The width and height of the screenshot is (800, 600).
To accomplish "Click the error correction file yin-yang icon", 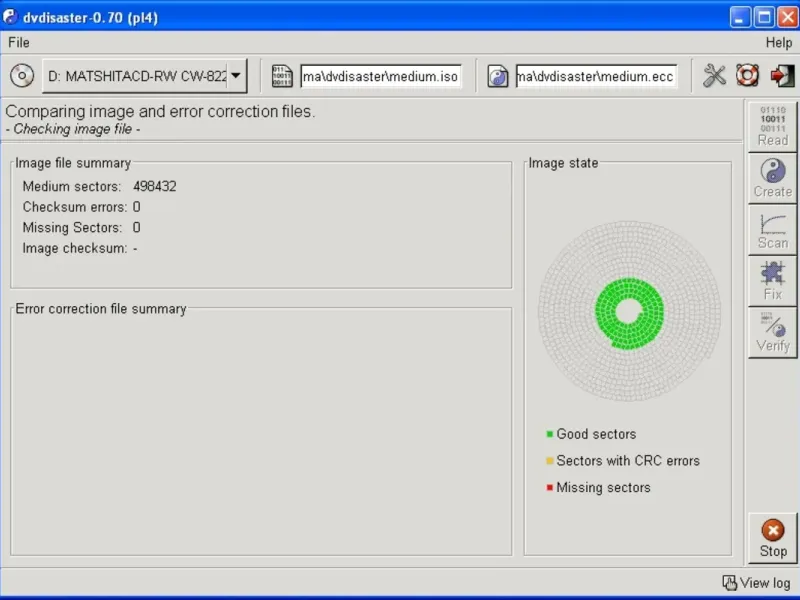I will point(497,77).
